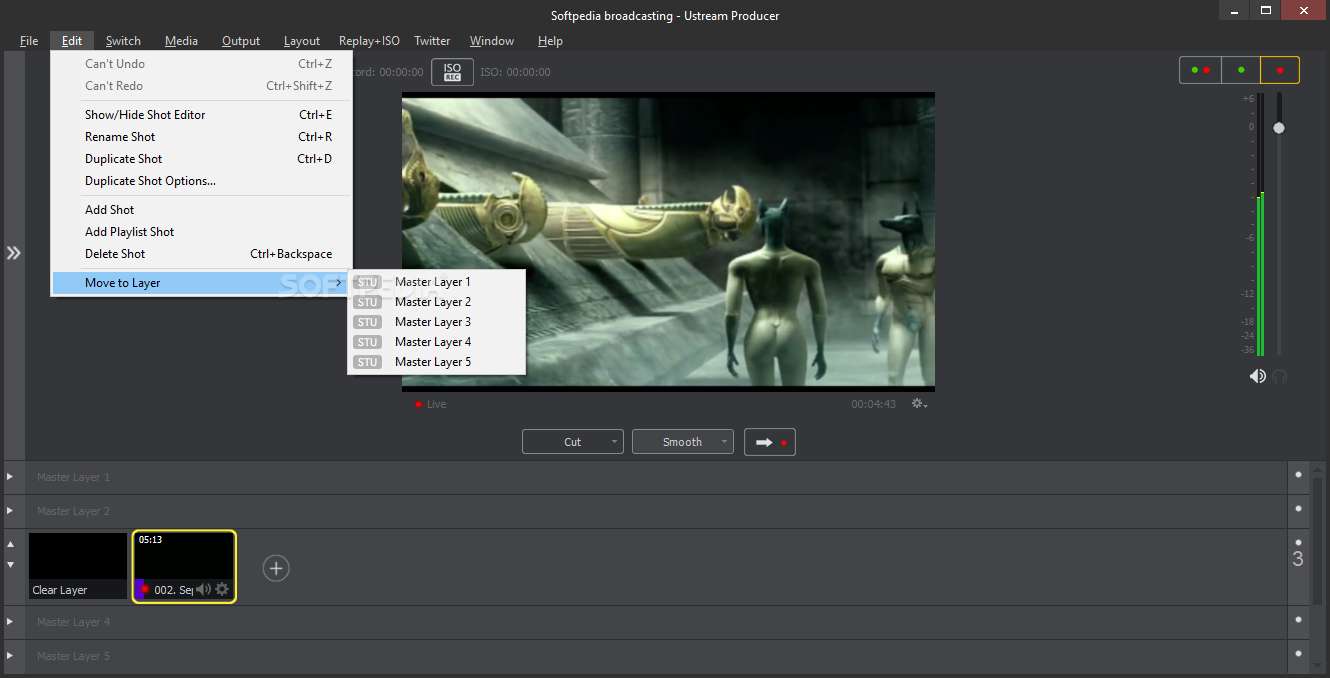Open the Layout menu
This screenshot has width=1330, height=678.
302,41
